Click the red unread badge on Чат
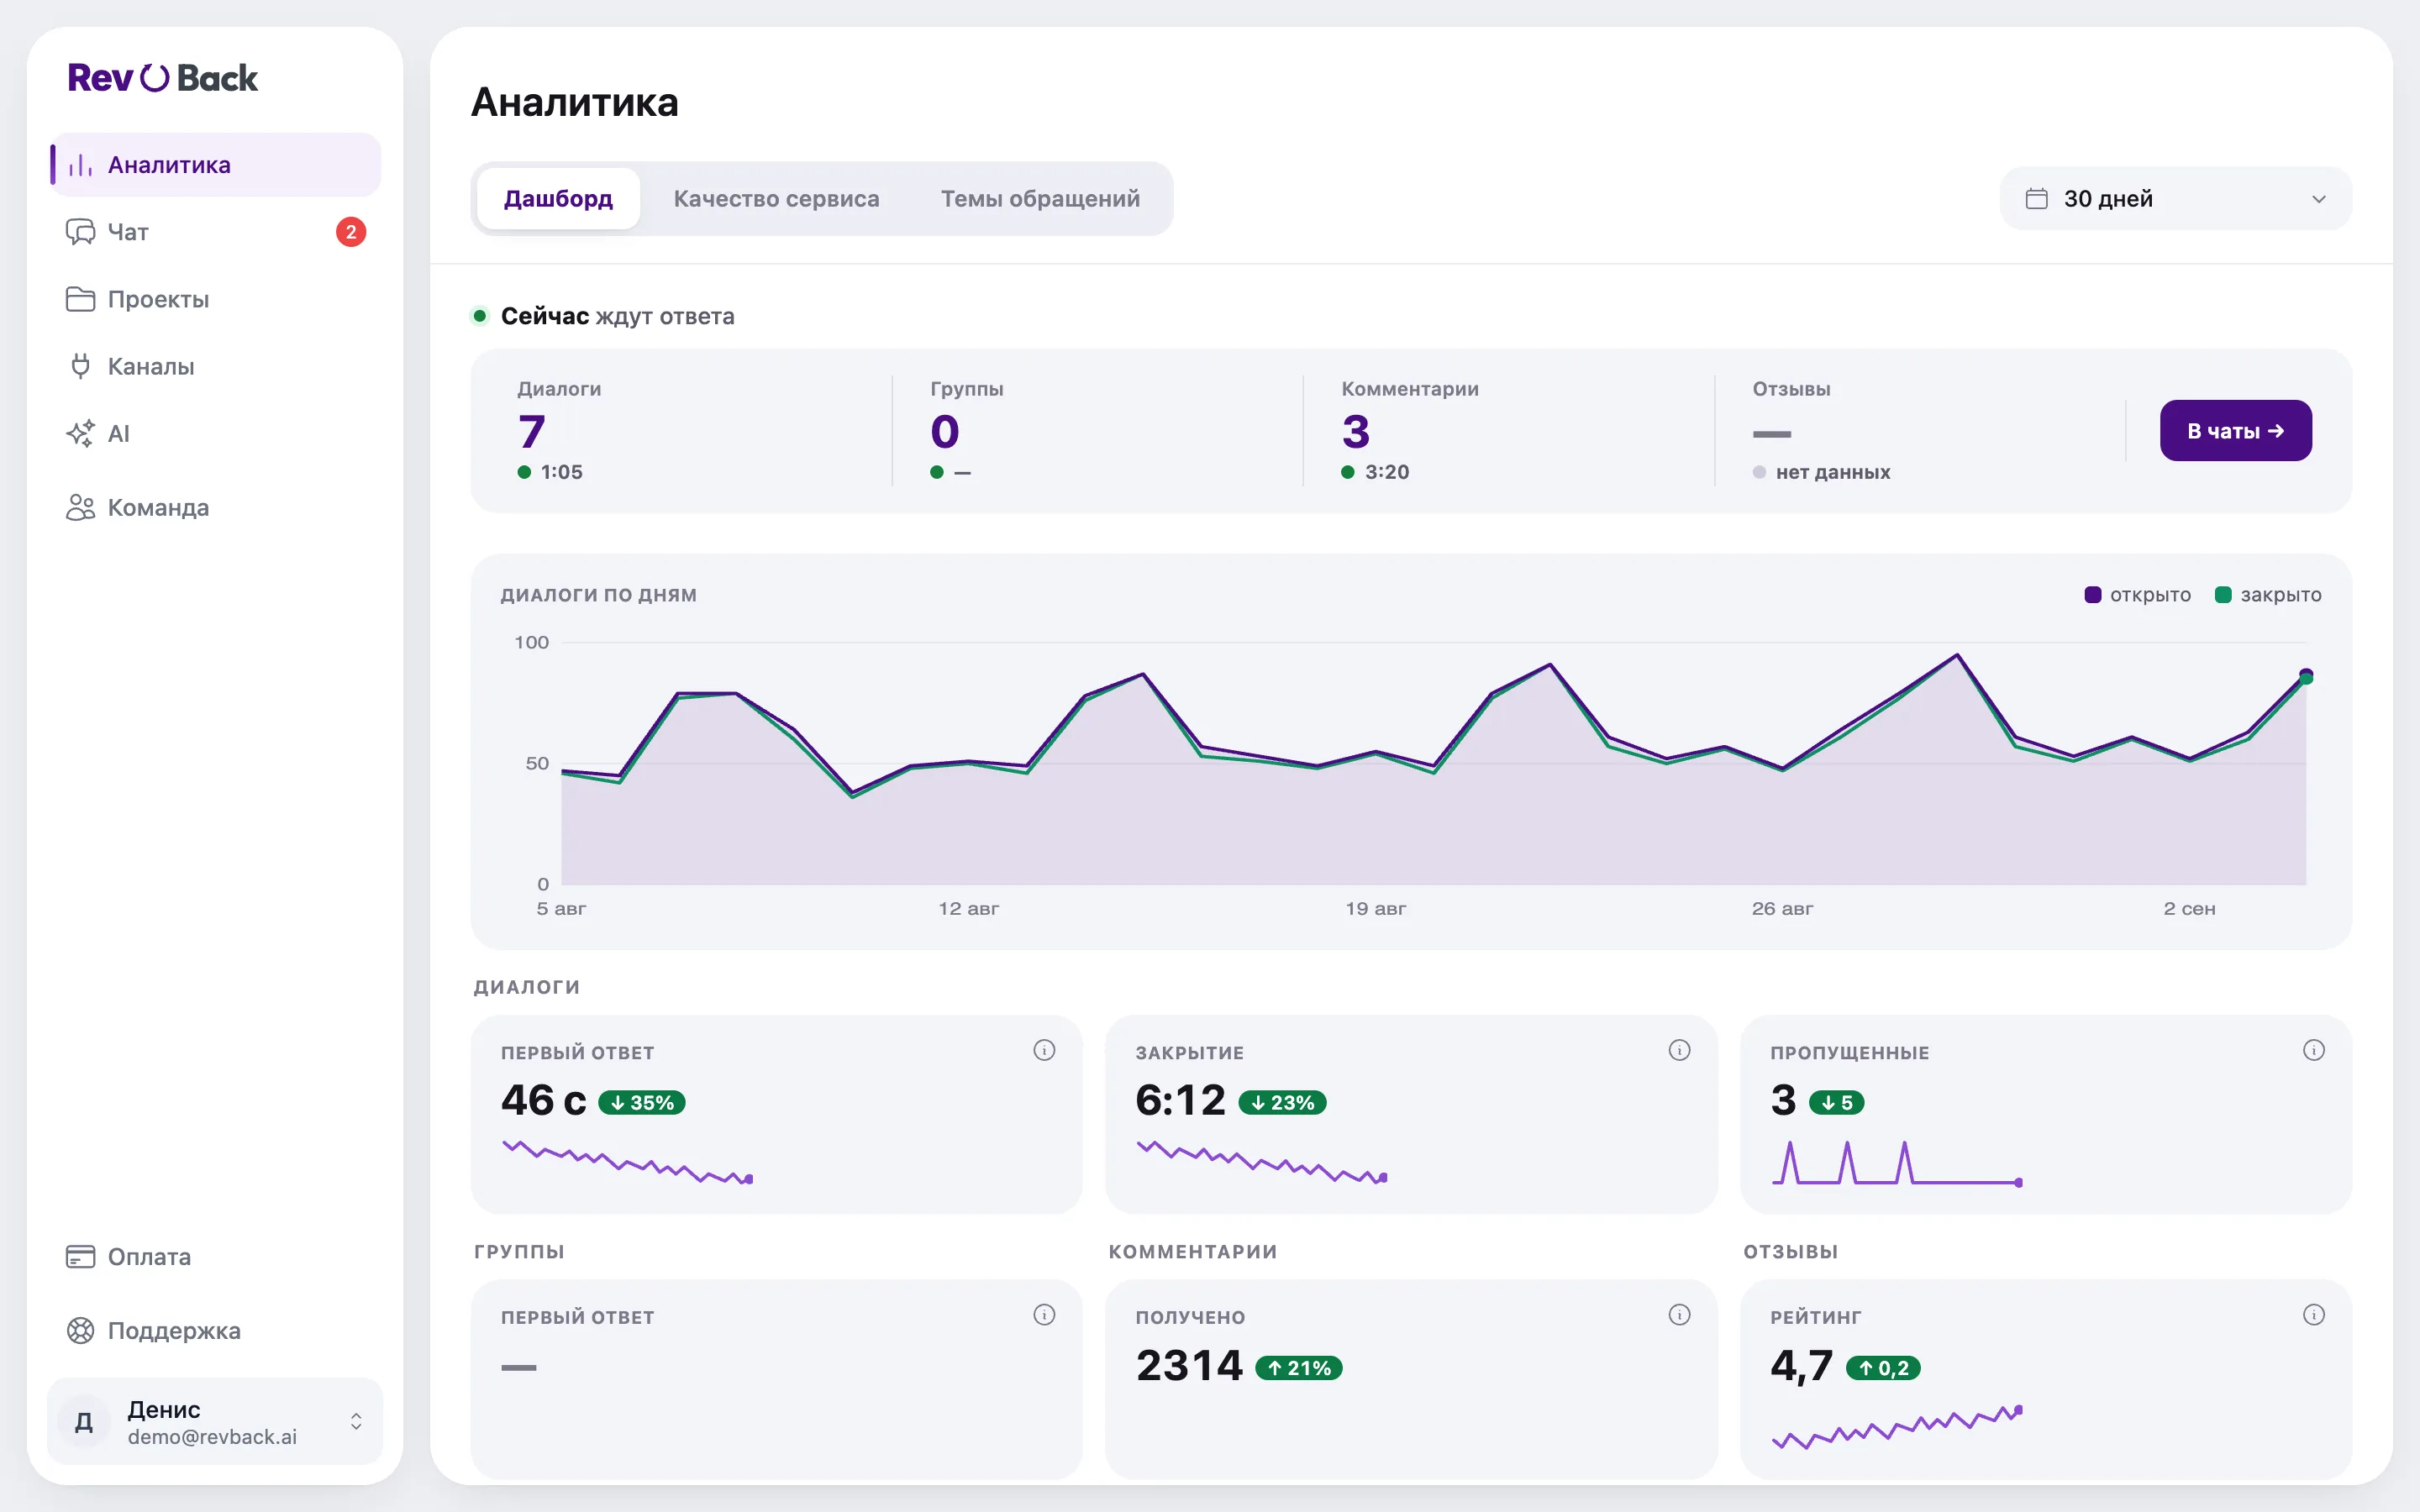The height and width of the screenshot is (1512, 2420). [x=351, y=232]
